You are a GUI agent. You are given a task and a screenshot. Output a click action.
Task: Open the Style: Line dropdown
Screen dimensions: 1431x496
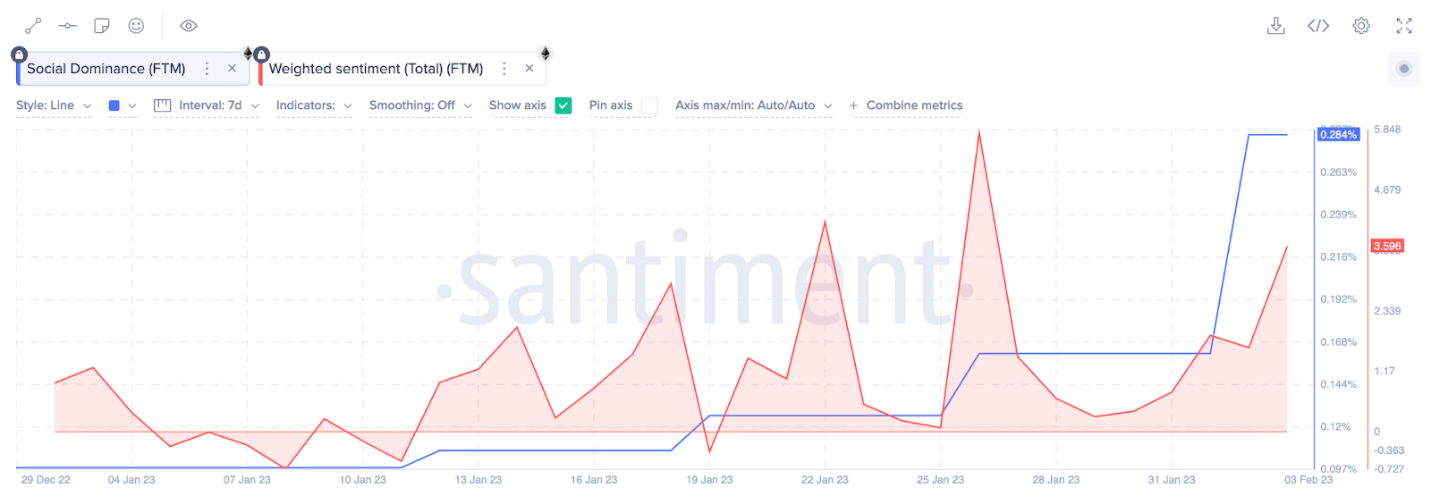click(53, 105)
